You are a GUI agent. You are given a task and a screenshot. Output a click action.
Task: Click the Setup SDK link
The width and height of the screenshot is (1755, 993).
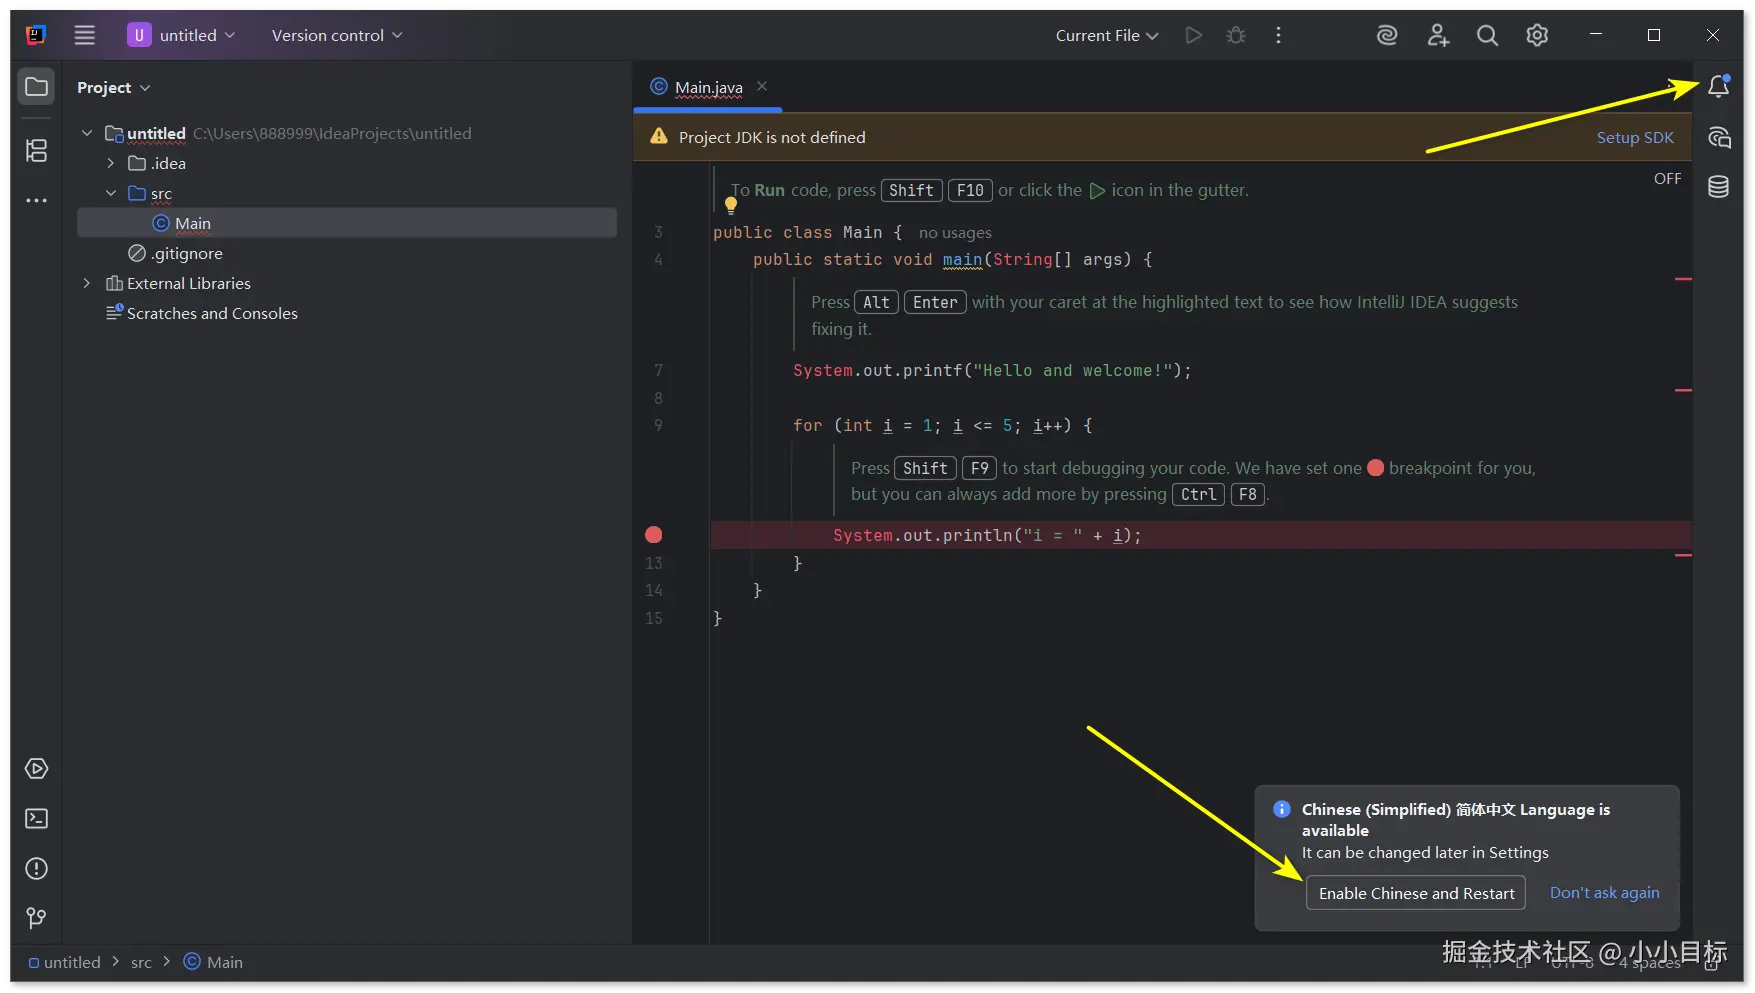1635,137
